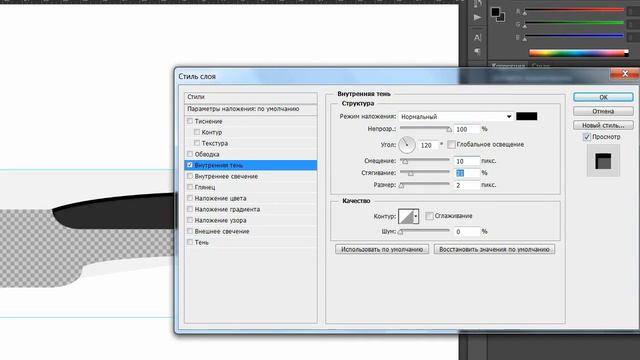640x360 pixels.
Task: Click the angle field showing 120
Action: pos(428,145)
